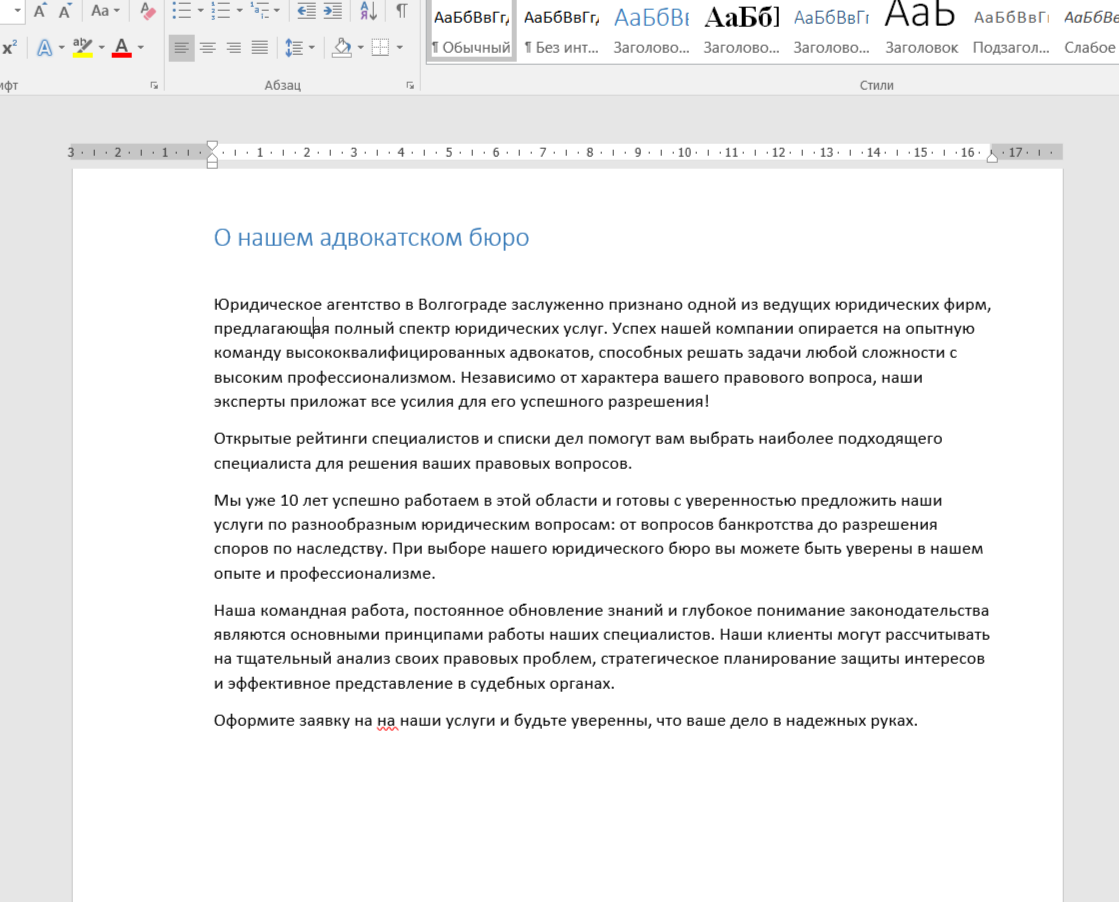Select the Без инт... style
The image size is (1119, 902).
coord(561,30)
